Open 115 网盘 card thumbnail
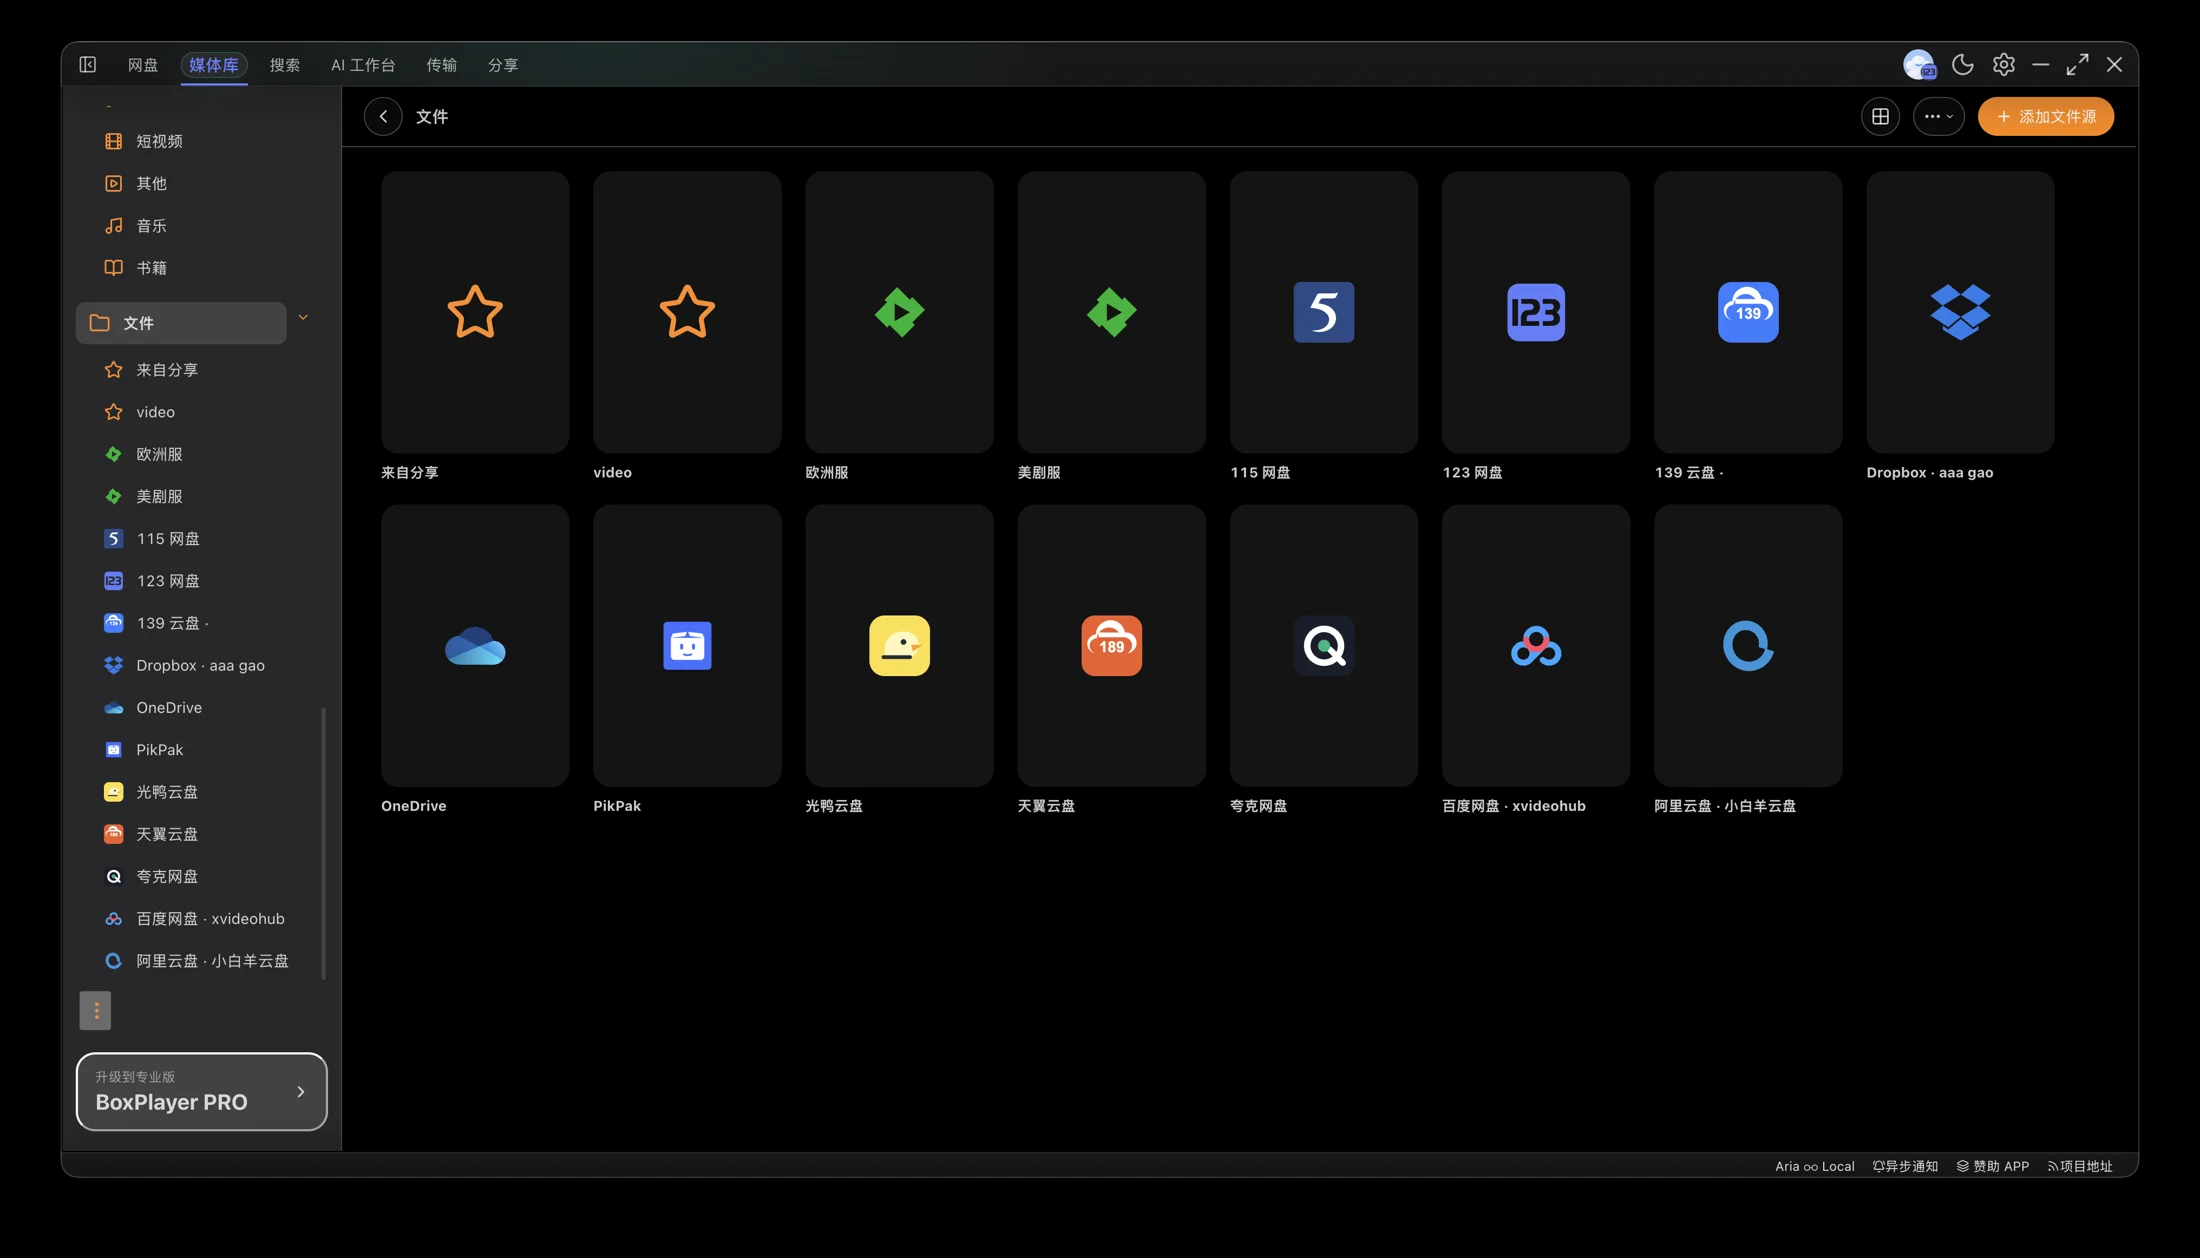 point(1323,311)
